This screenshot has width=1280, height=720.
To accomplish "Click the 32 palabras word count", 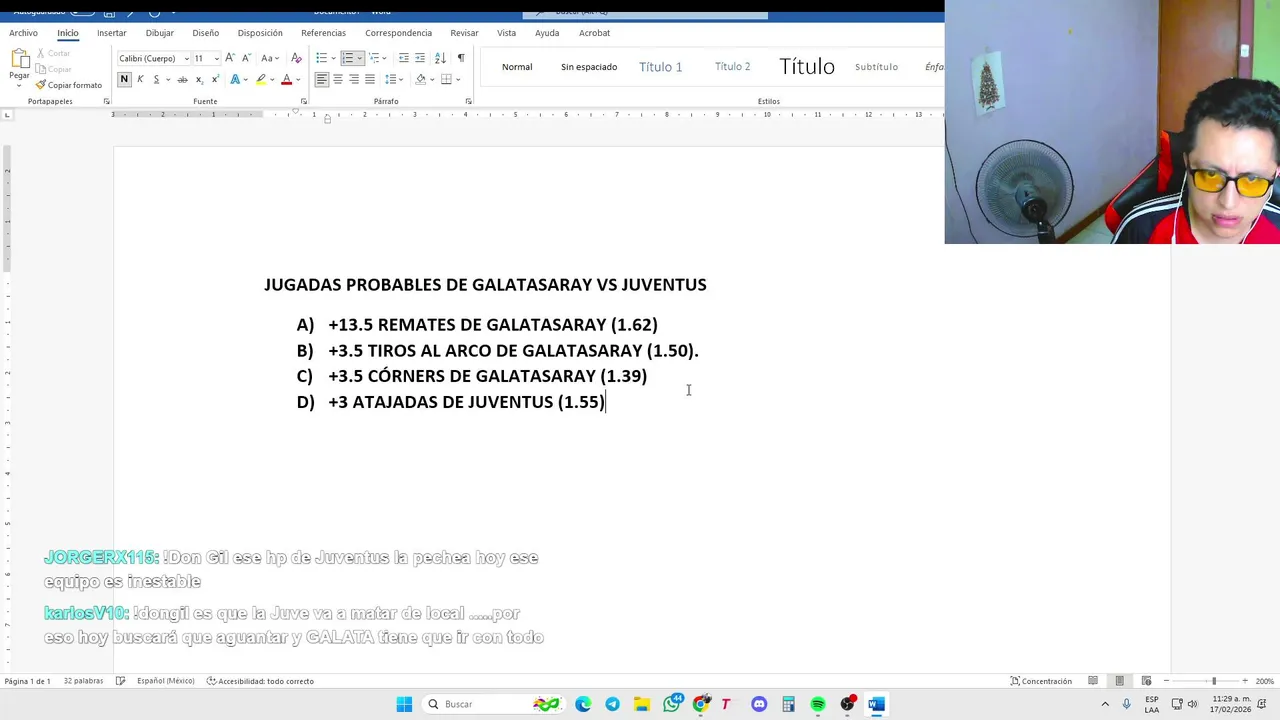I will (83, 681).
